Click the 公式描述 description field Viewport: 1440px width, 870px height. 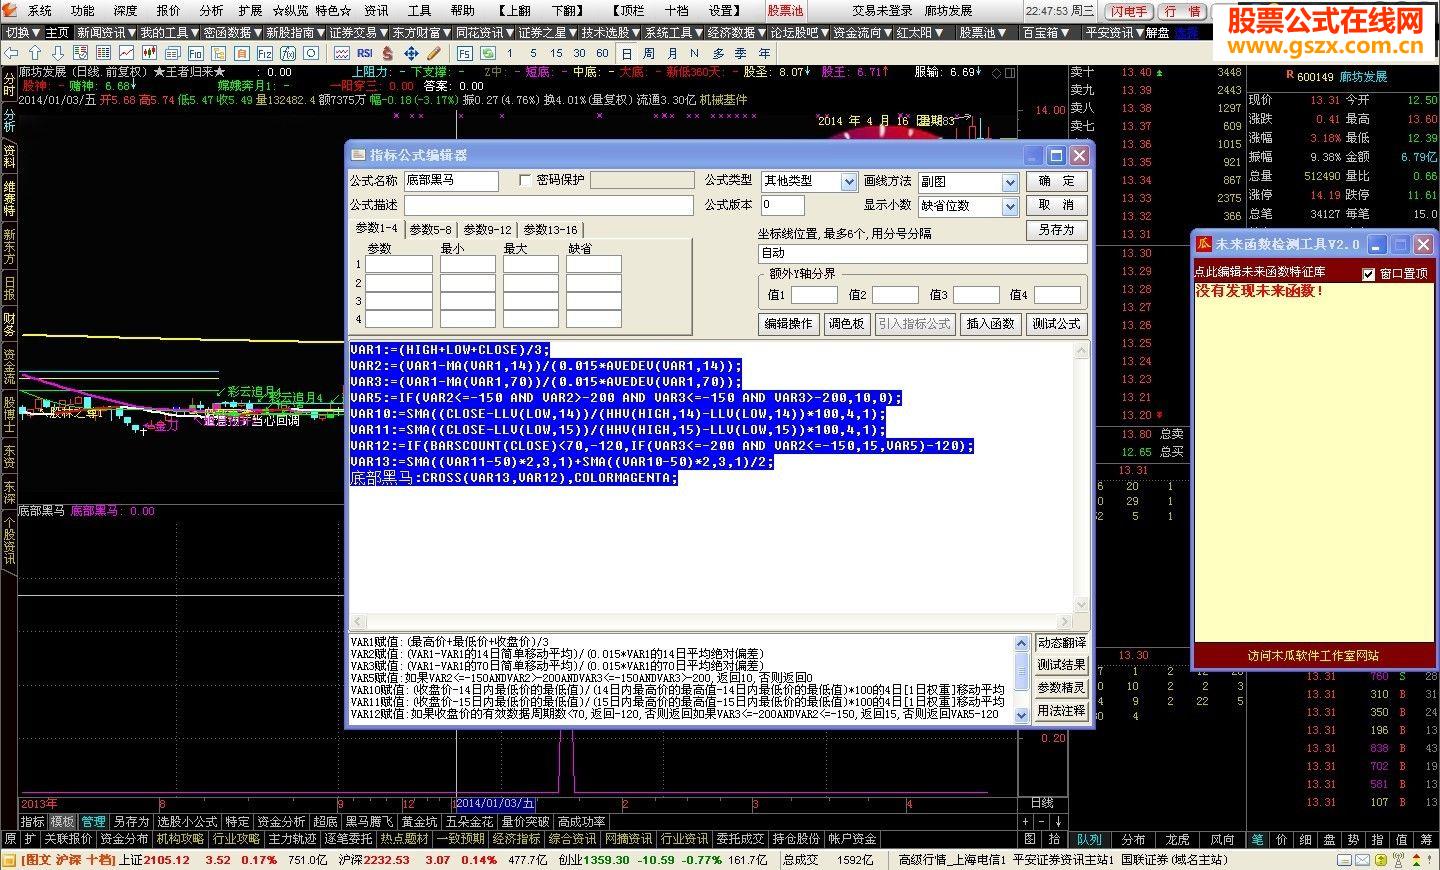[x=548, y=205]
